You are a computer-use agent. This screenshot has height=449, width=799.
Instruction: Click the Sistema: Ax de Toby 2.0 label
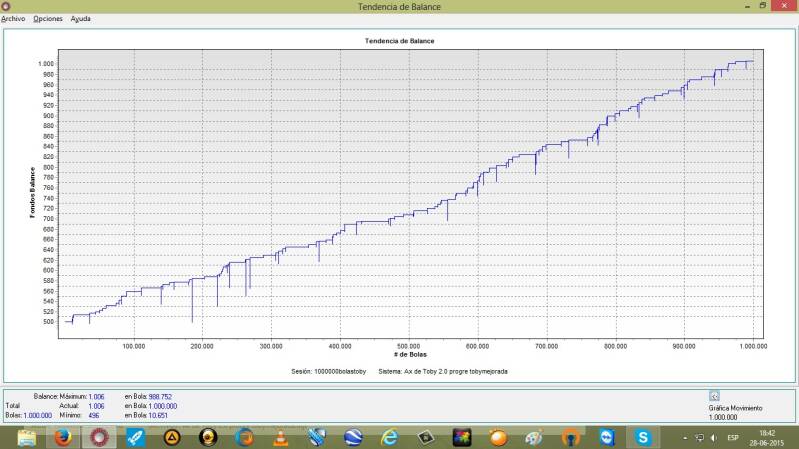443,372
